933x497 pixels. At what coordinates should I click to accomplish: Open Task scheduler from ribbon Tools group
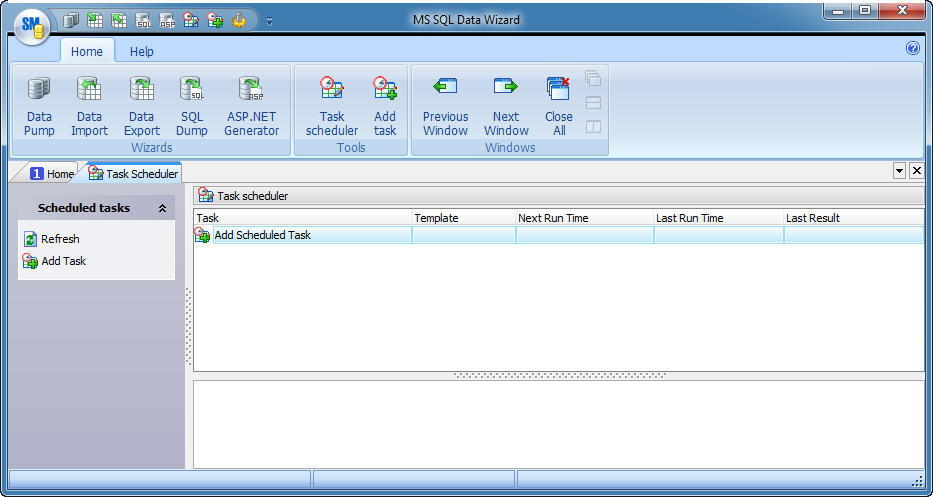click(x=331, y=107)
